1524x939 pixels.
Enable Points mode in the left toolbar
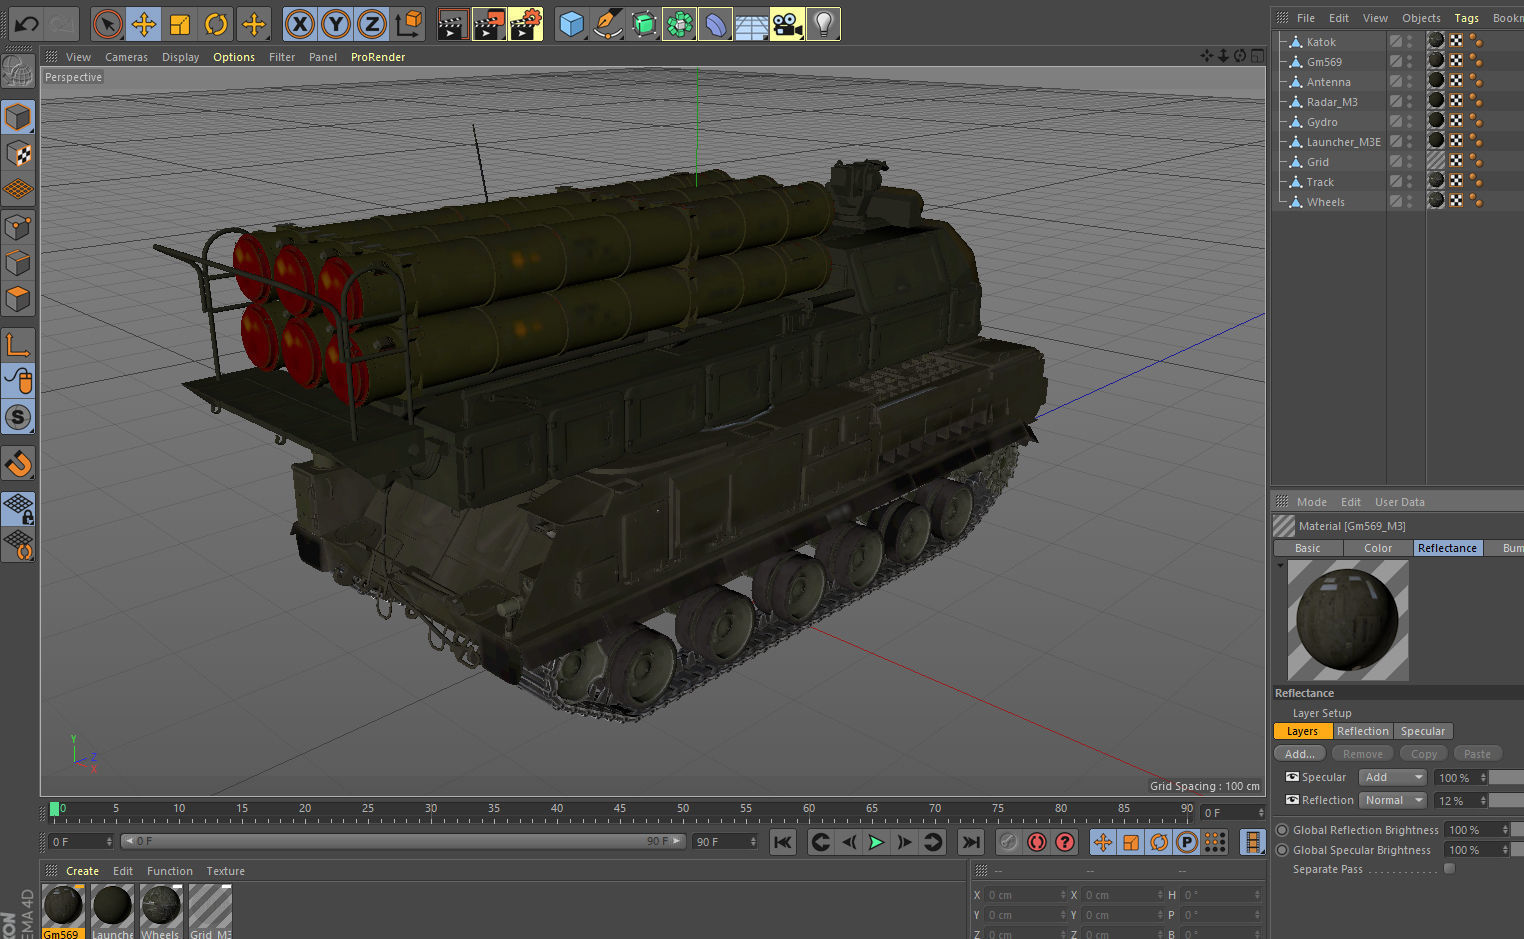pyautogui.click(x=18, y=227)
